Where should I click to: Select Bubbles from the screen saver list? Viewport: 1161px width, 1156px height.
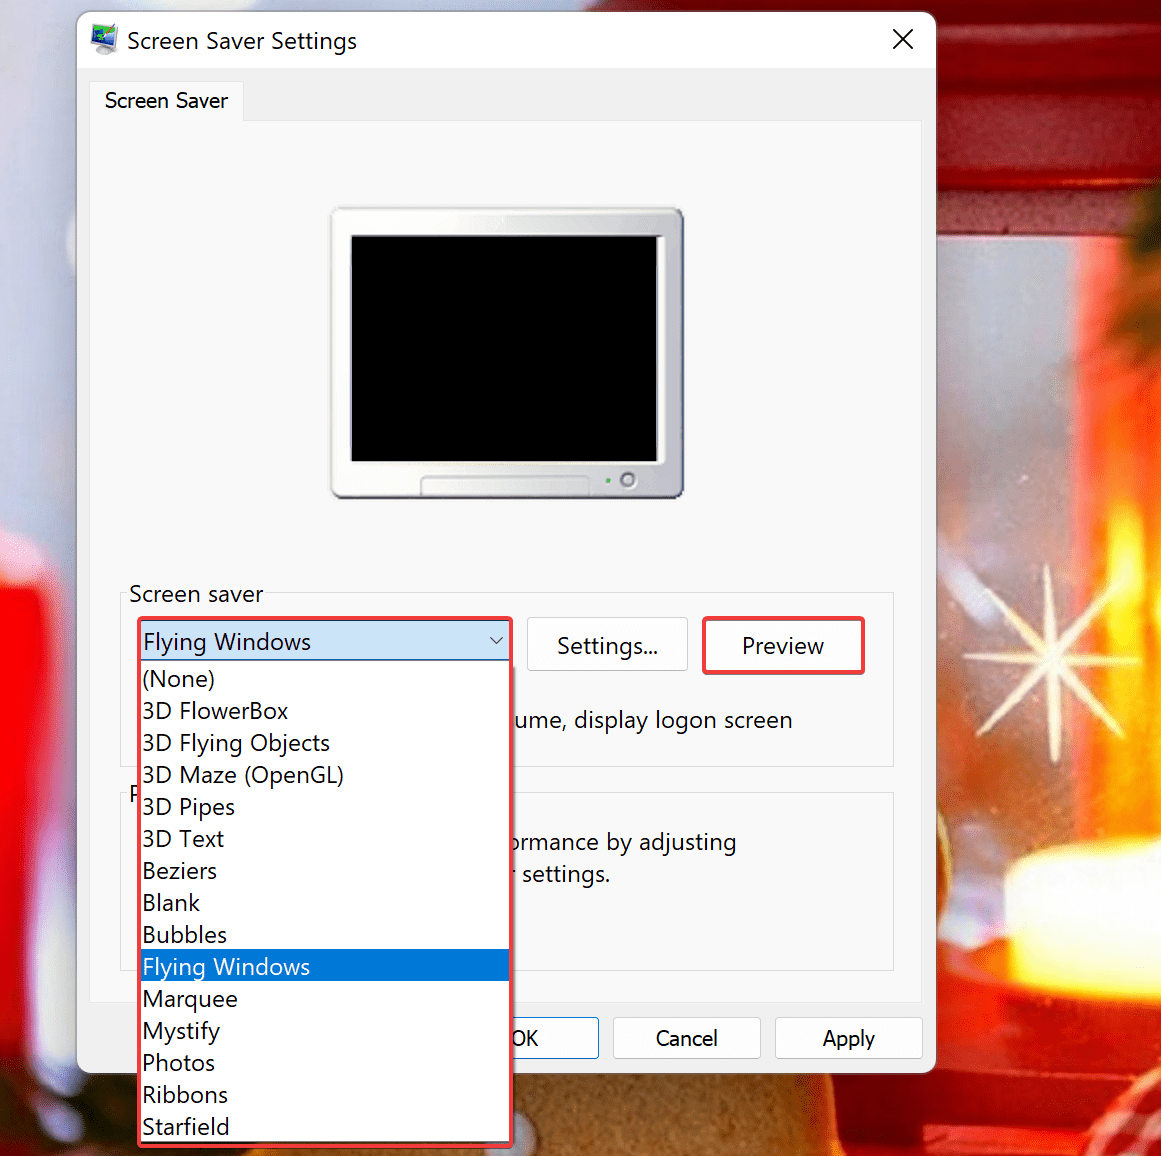(x=184, y=934)
